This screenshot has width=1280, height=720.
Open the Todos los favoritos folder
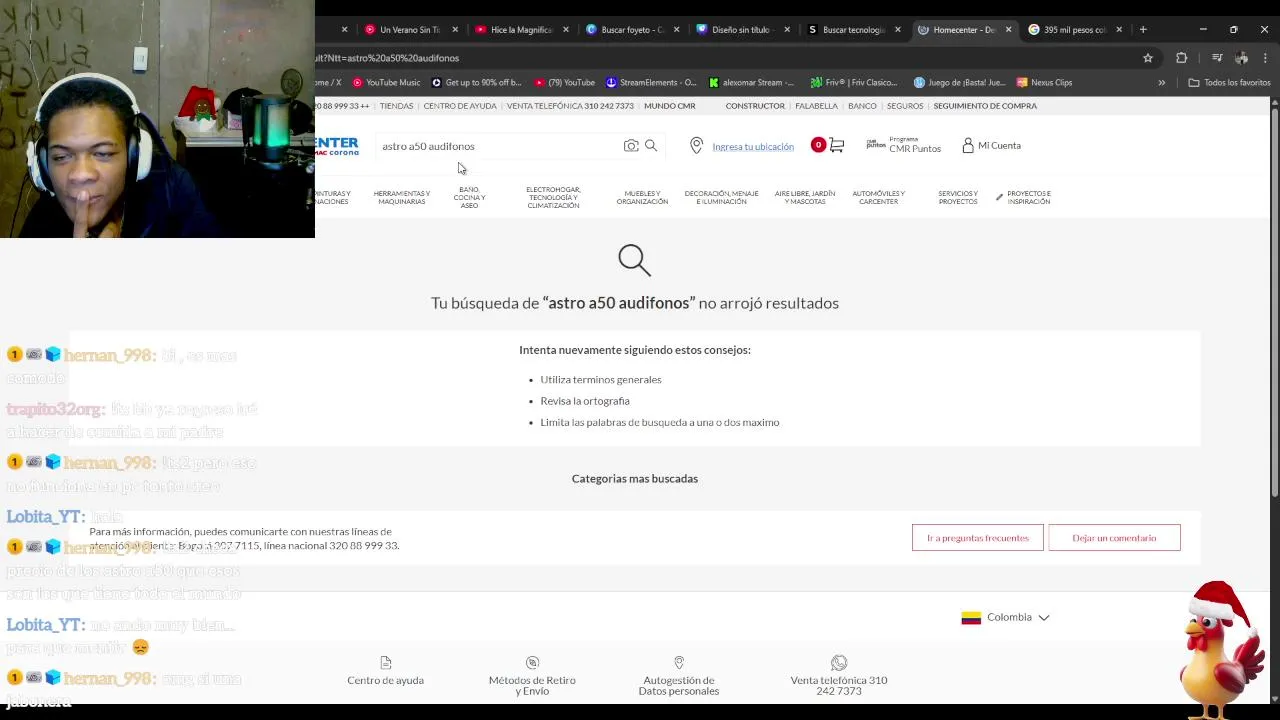(1229, 82)
